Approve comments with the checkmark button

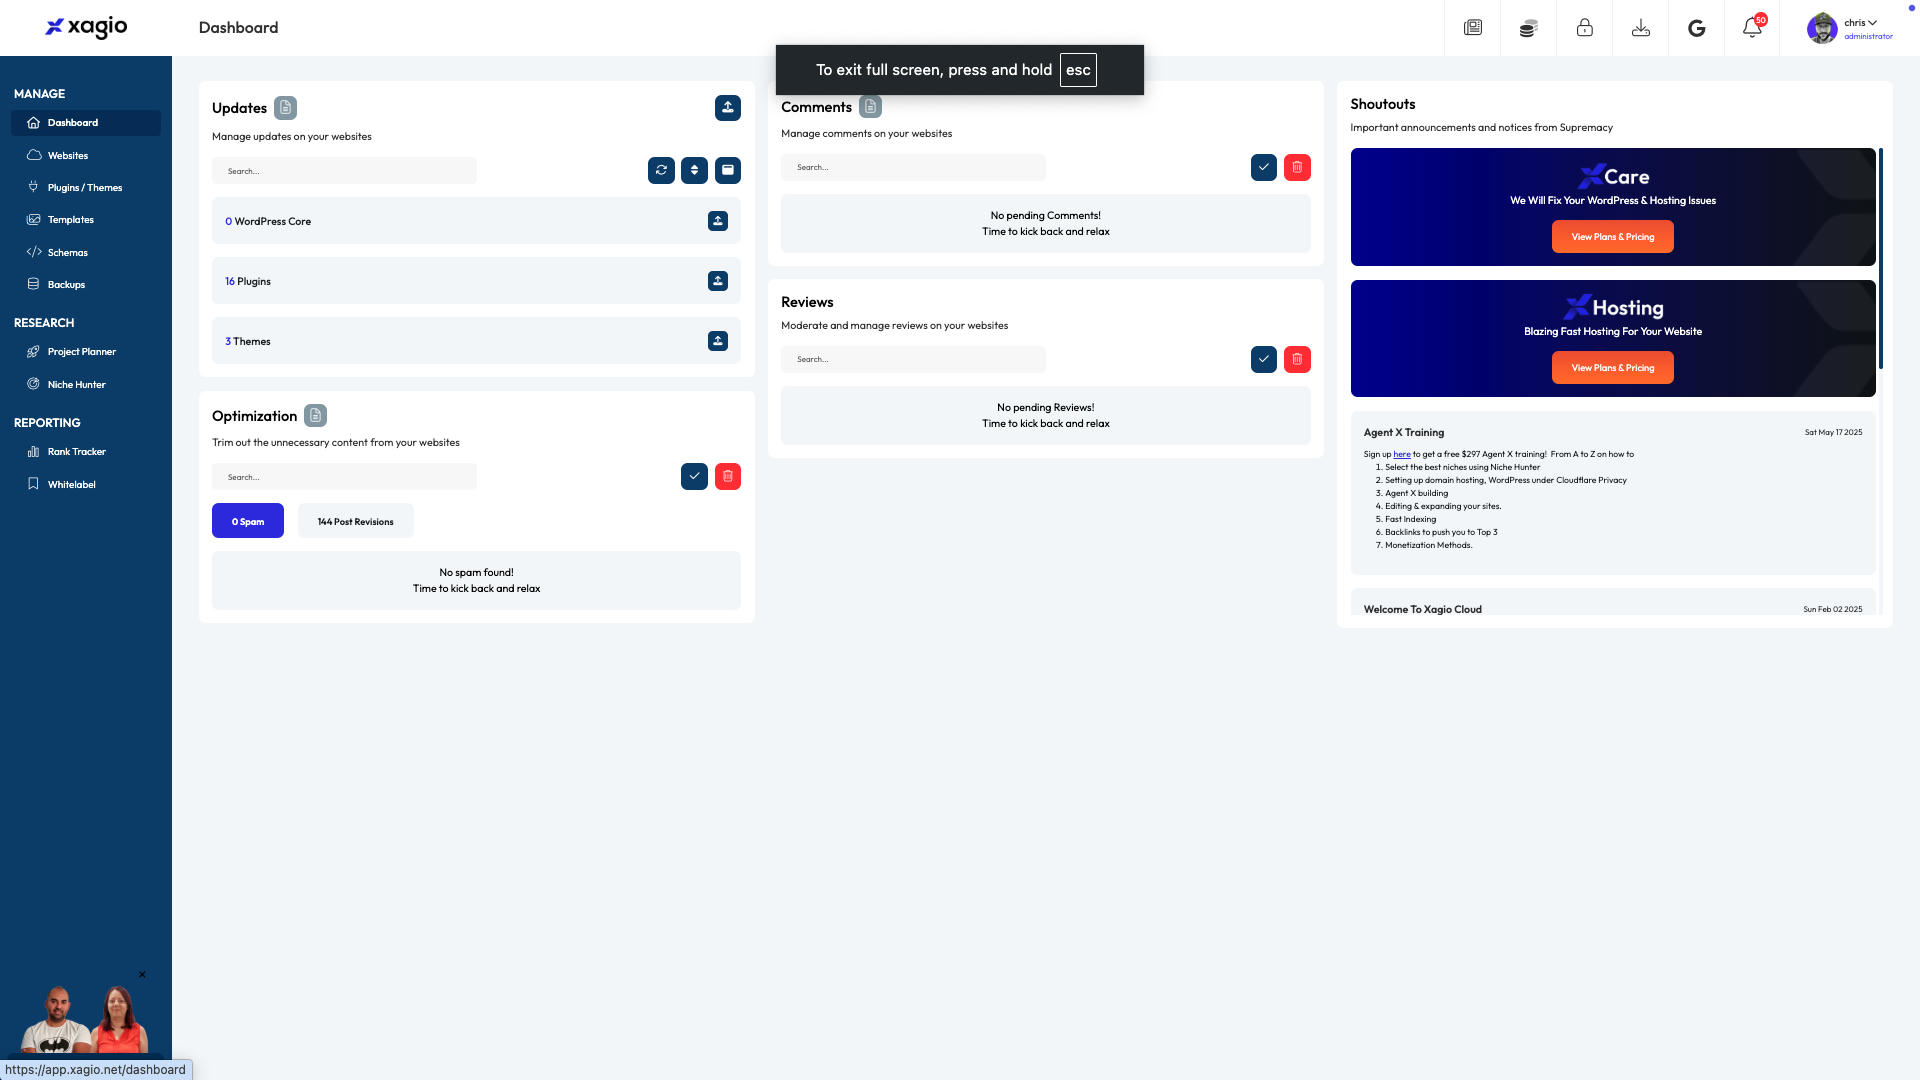1264,167
